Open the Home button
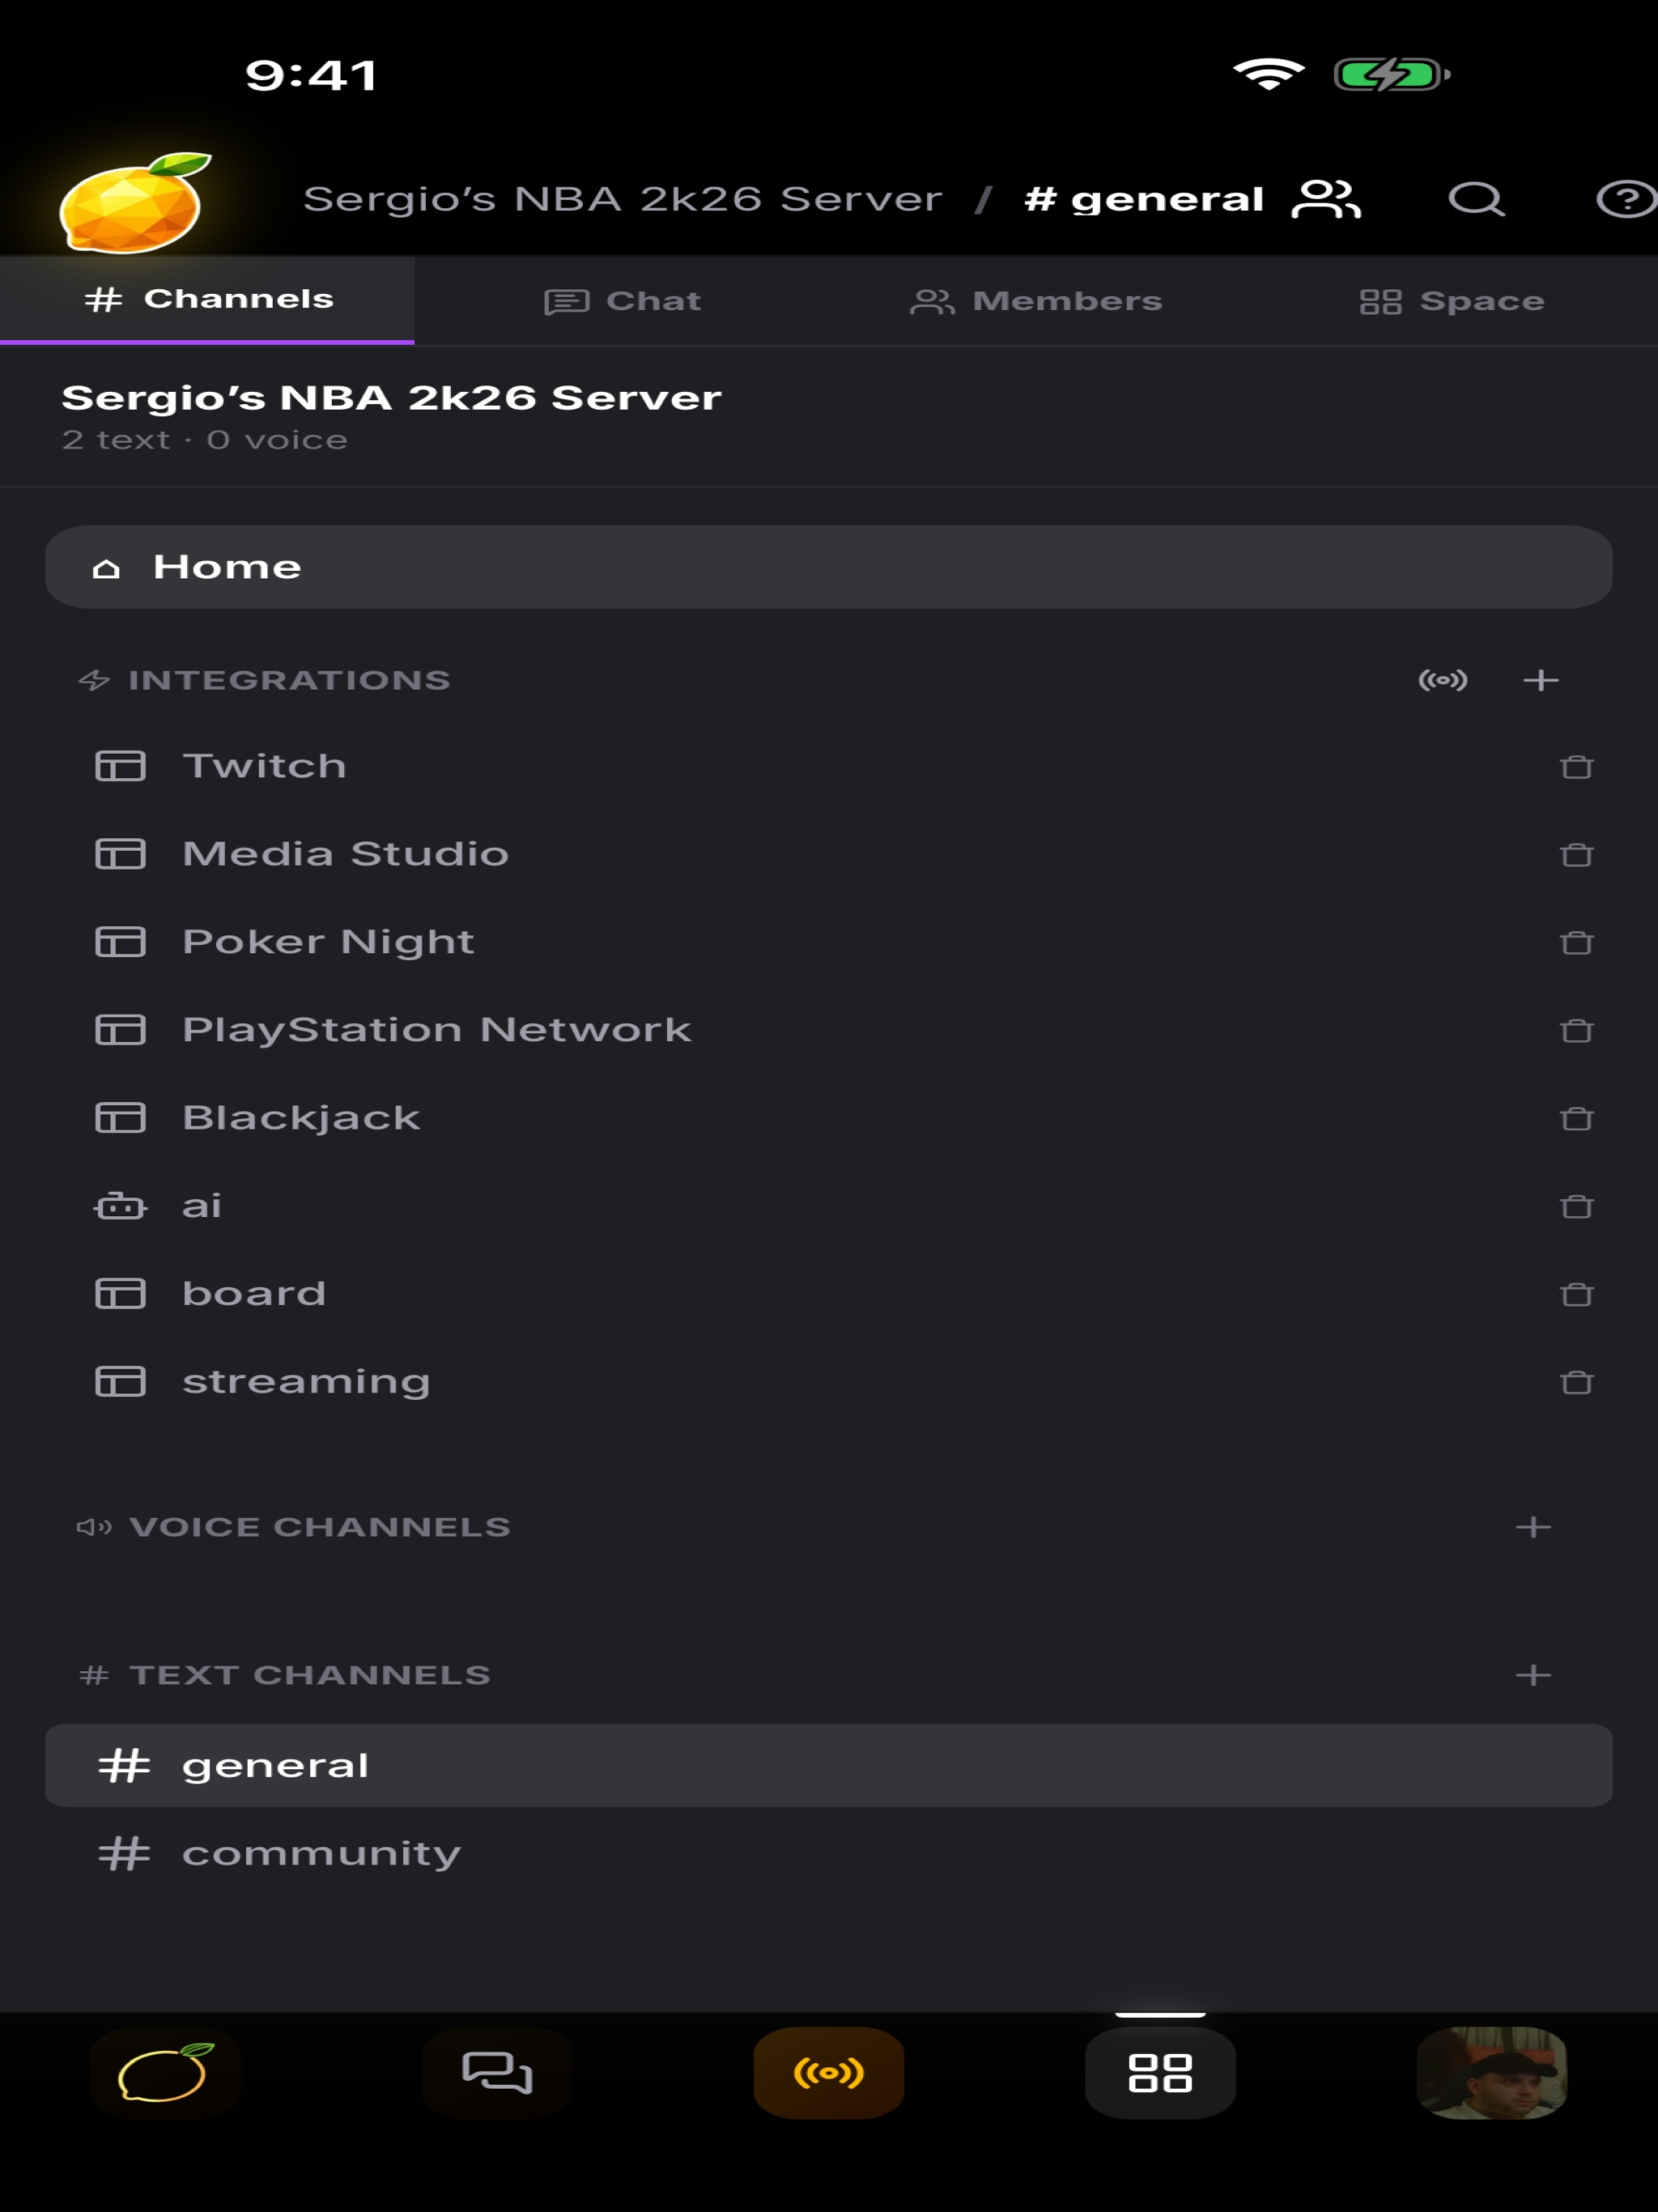 coord(829,567)
